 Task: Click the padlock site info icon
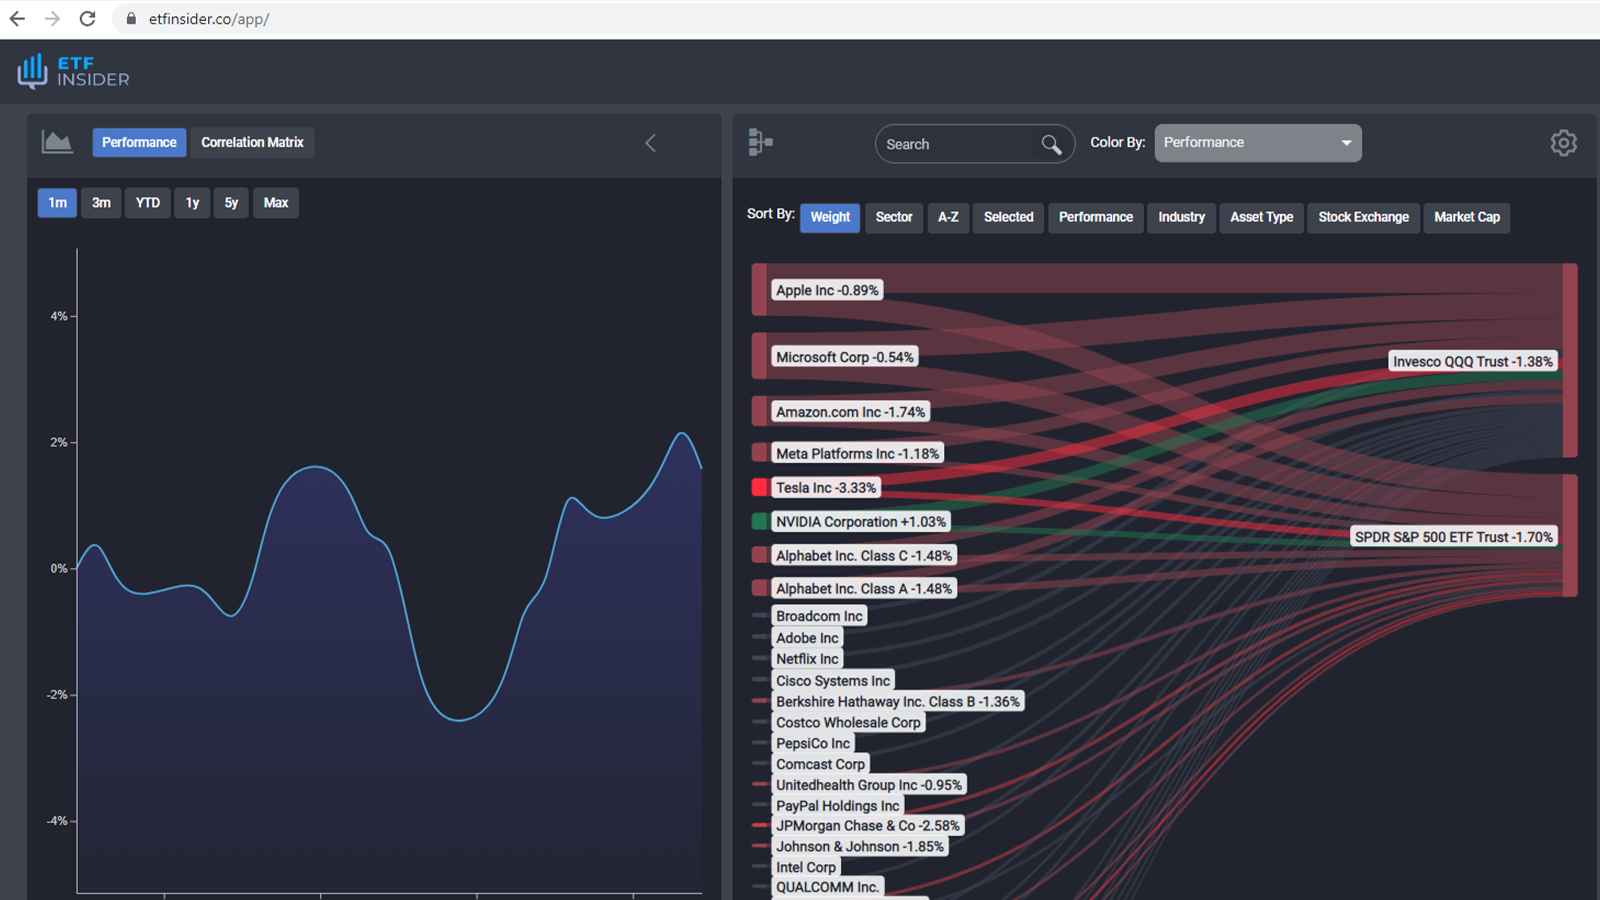coord(131,19)
